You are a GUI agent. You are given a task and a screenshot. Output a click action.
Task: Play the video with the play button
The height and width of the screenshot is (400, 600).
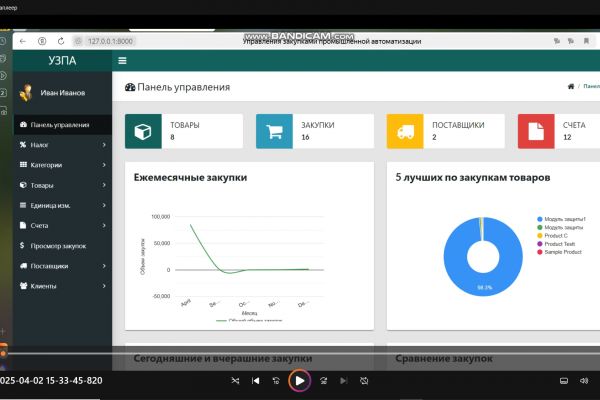coord(300,380)
